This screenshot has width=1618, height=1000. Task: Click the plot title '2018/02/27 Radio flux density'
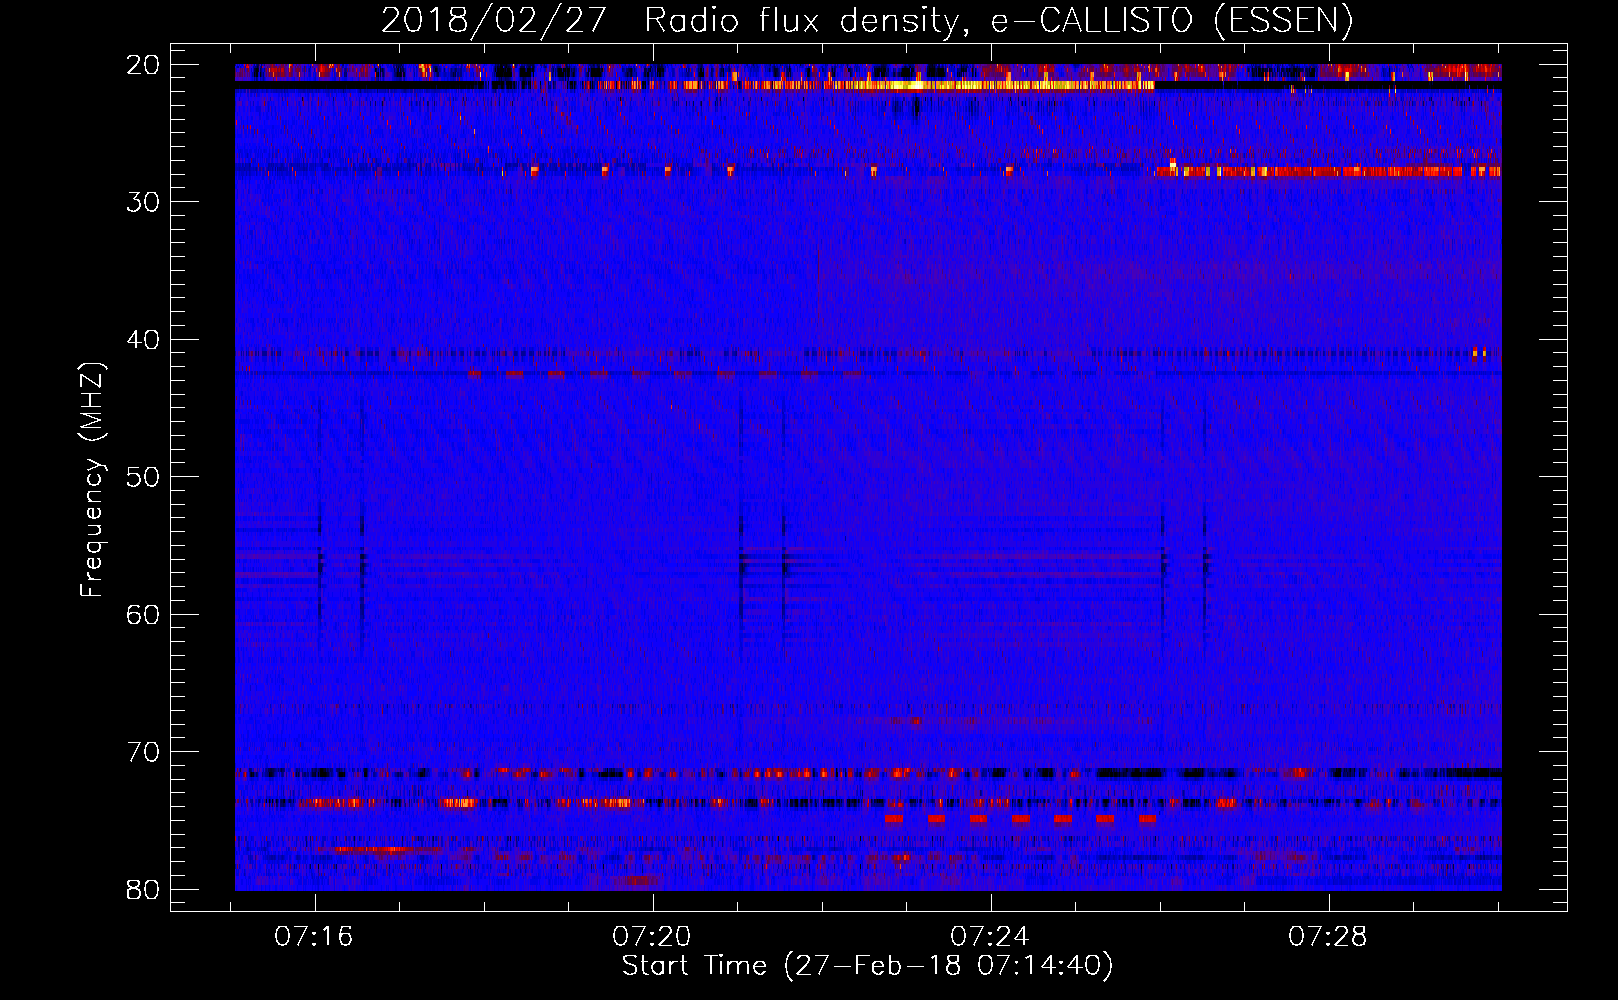[x=867, y=20]
